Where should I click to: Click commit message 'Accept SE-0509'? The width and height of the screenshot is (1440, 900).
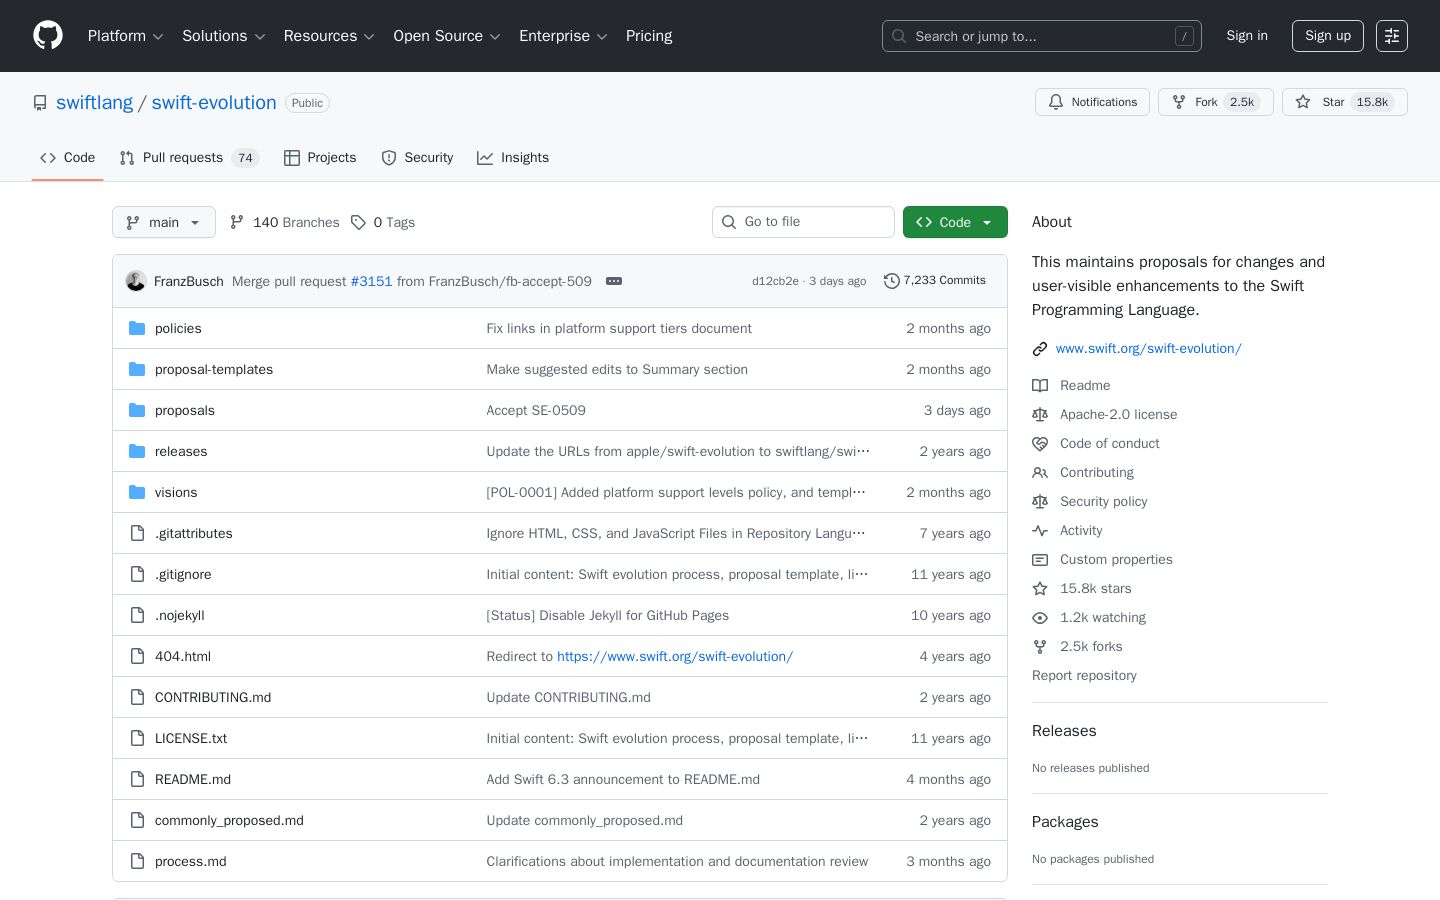(x=536, y=410)
